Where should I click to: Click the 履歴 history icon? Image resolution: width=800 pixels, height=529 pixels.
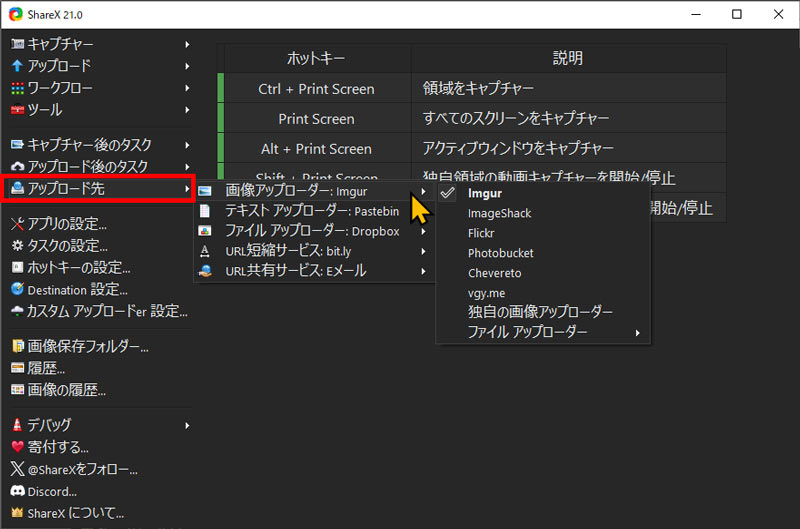17,368
